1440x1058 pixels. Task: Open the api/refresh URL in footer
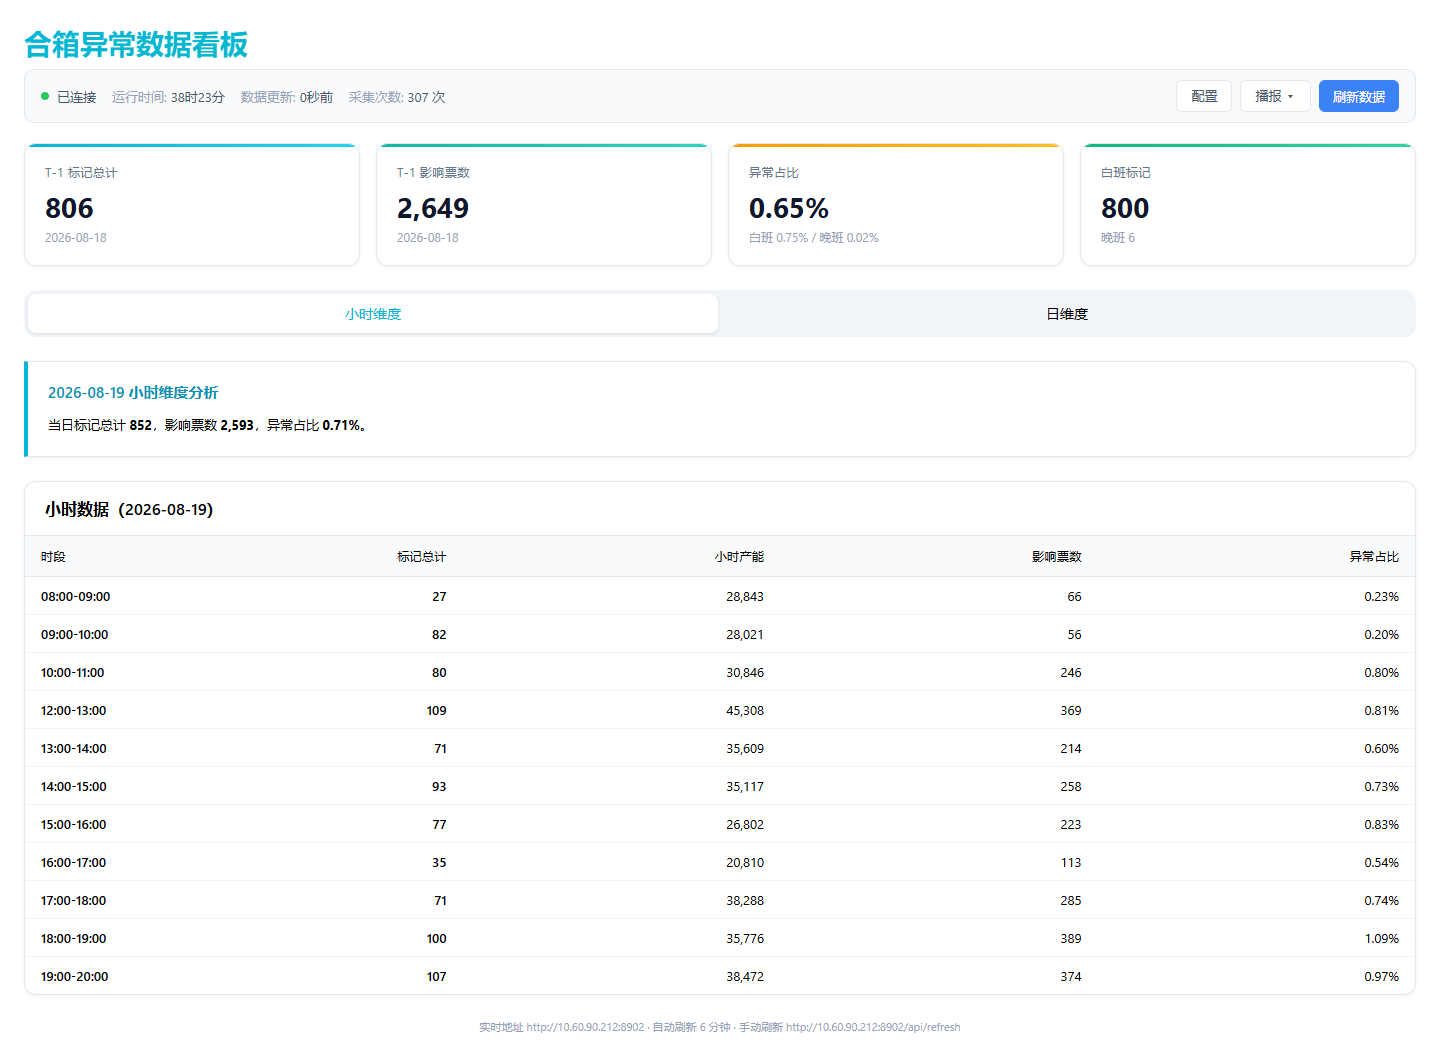[x=873, y=1027]
